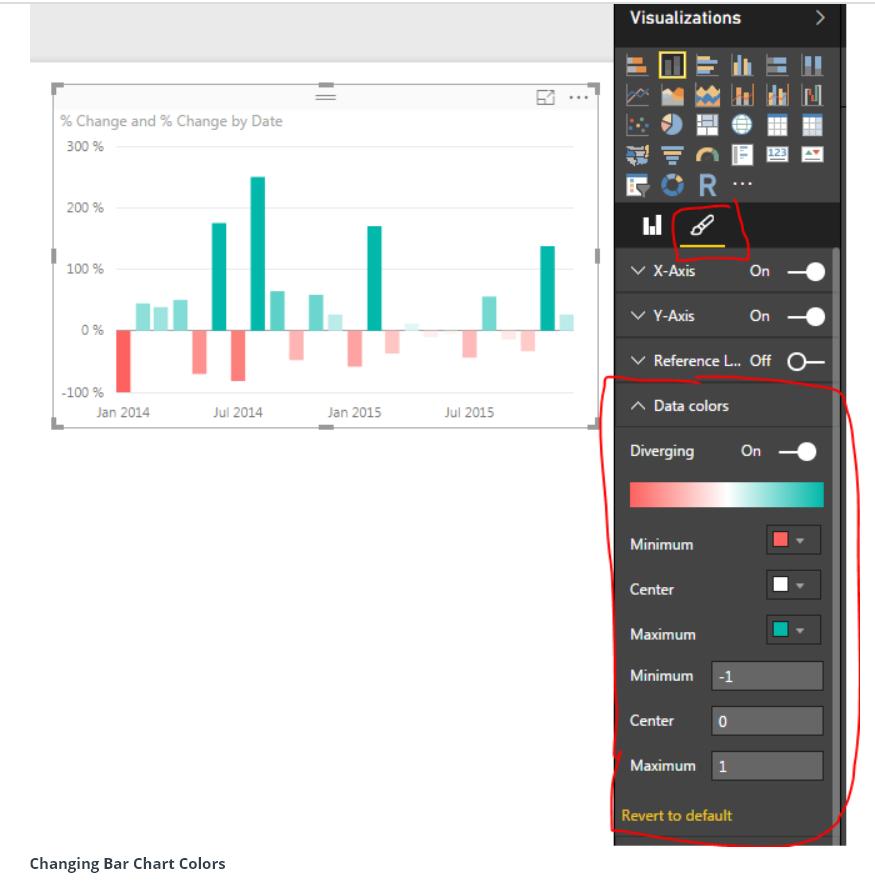
Task: Select the area chart visualization
Action: click(x=672, y=95)
